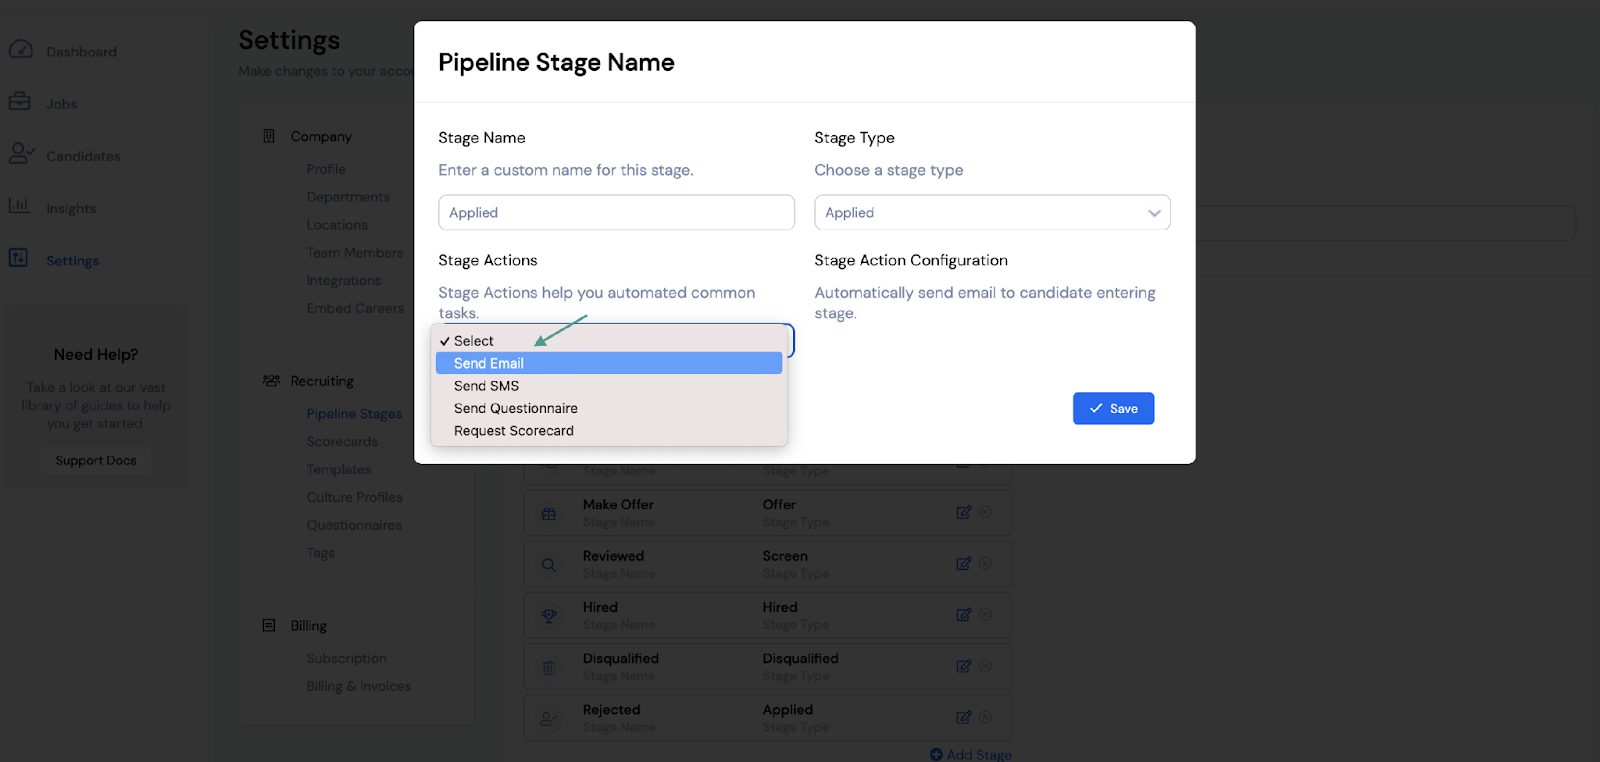This screenshot has height=762, width=1600.
Task: Click the Save button
Action: (1113, 408)
